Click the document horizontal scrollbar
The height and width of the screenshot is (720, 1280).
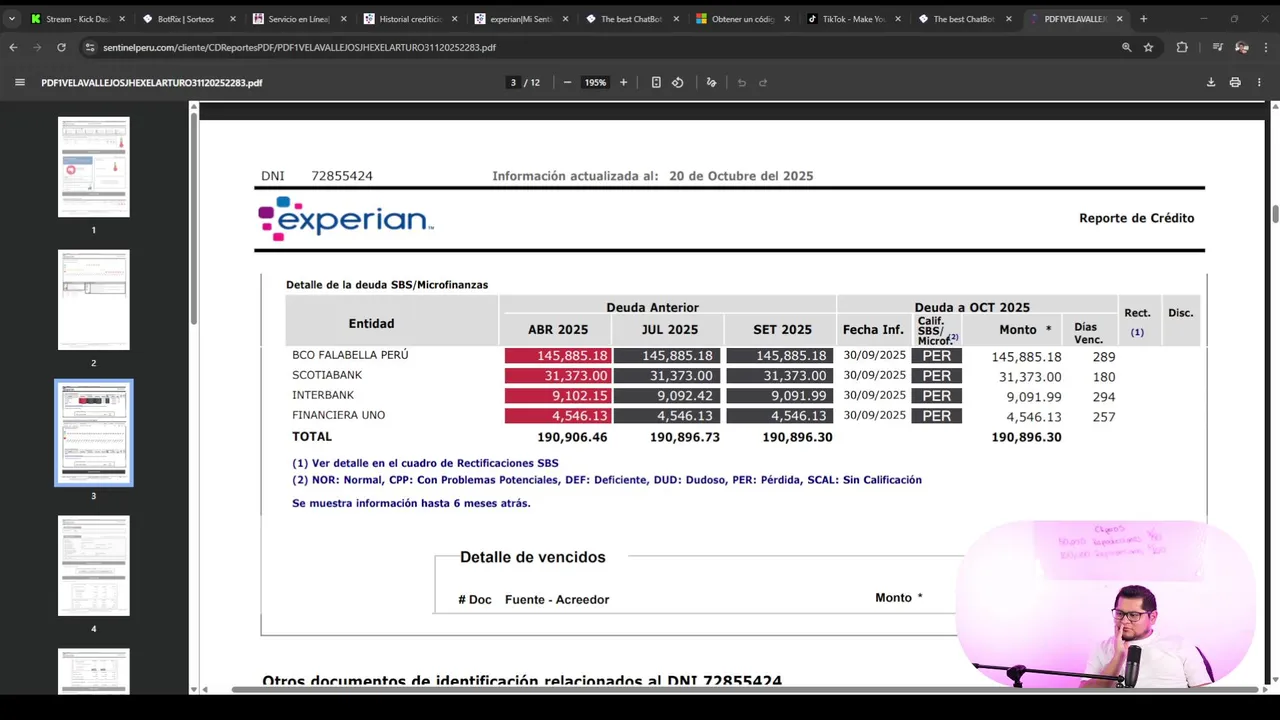[x=745, y=690]
